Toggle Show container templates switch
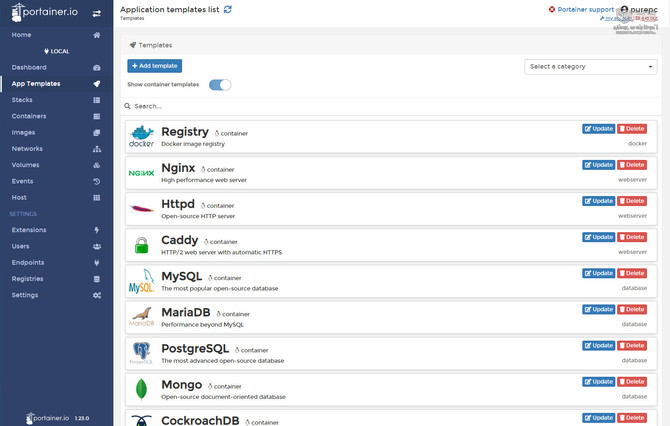 pyautogui.click(x=220, y=85)
